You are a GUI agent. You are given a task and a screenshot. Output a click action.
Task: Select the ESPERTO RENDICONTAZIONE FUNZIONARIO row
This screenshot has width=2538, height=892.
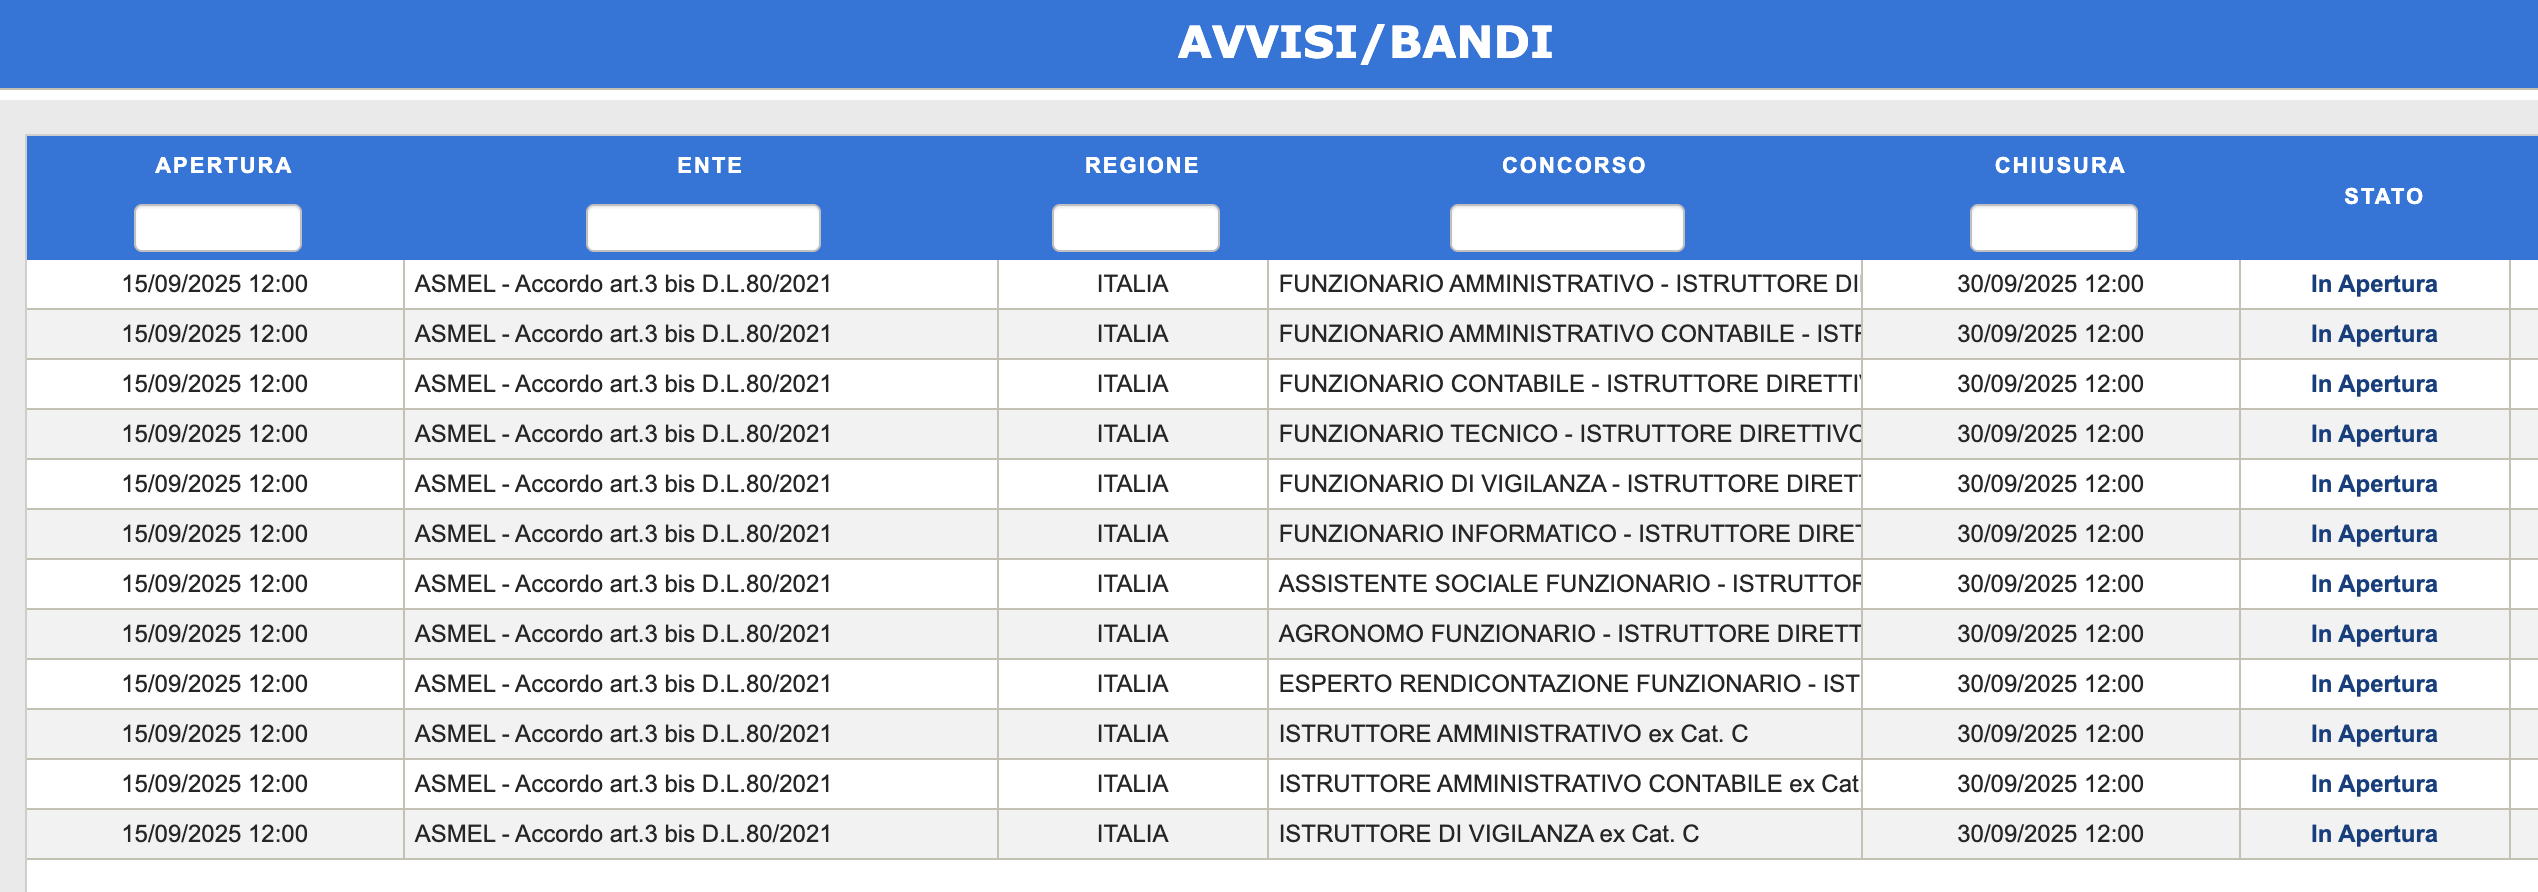1568,683
